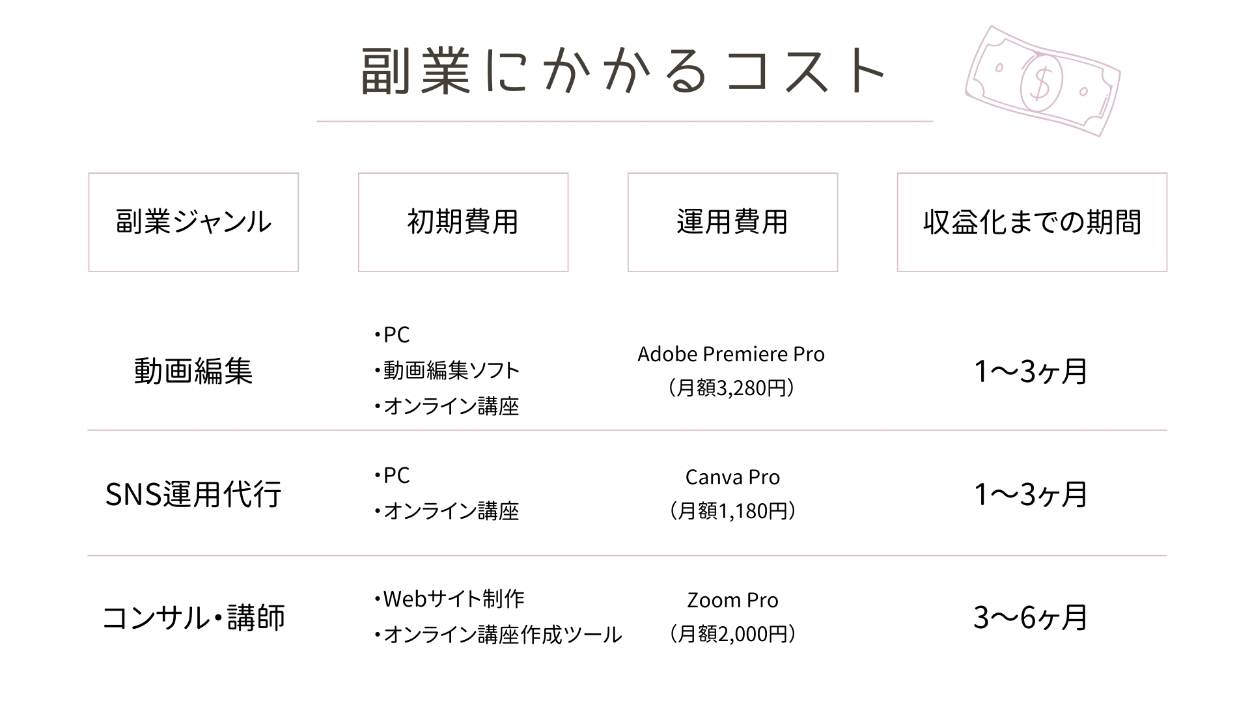
Task: Select the 副業にかかるコスト title text
Action: 624,74
